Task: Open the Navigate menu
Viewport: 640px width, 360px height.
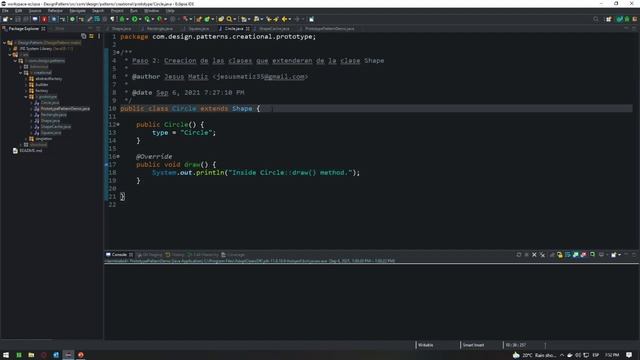Action: coord(77,11)
